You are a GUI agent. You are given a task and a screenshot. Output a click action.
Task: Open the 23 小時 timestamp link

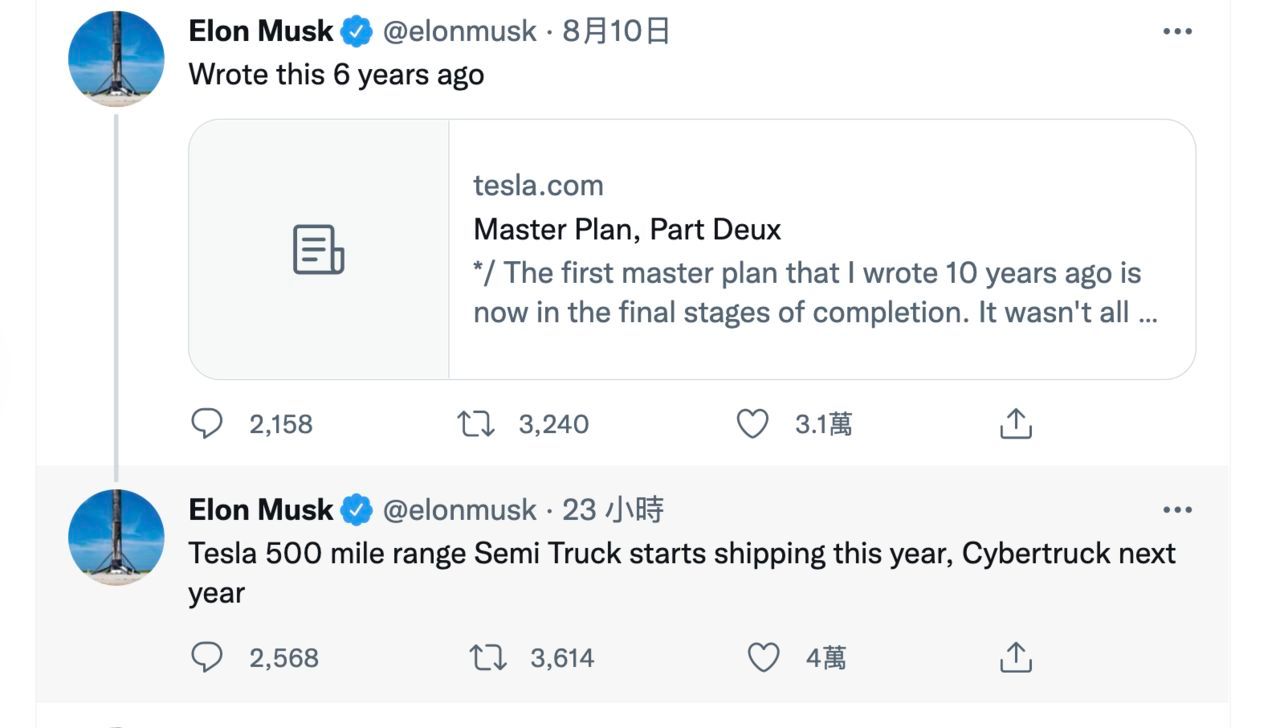(x=613, y=510)
